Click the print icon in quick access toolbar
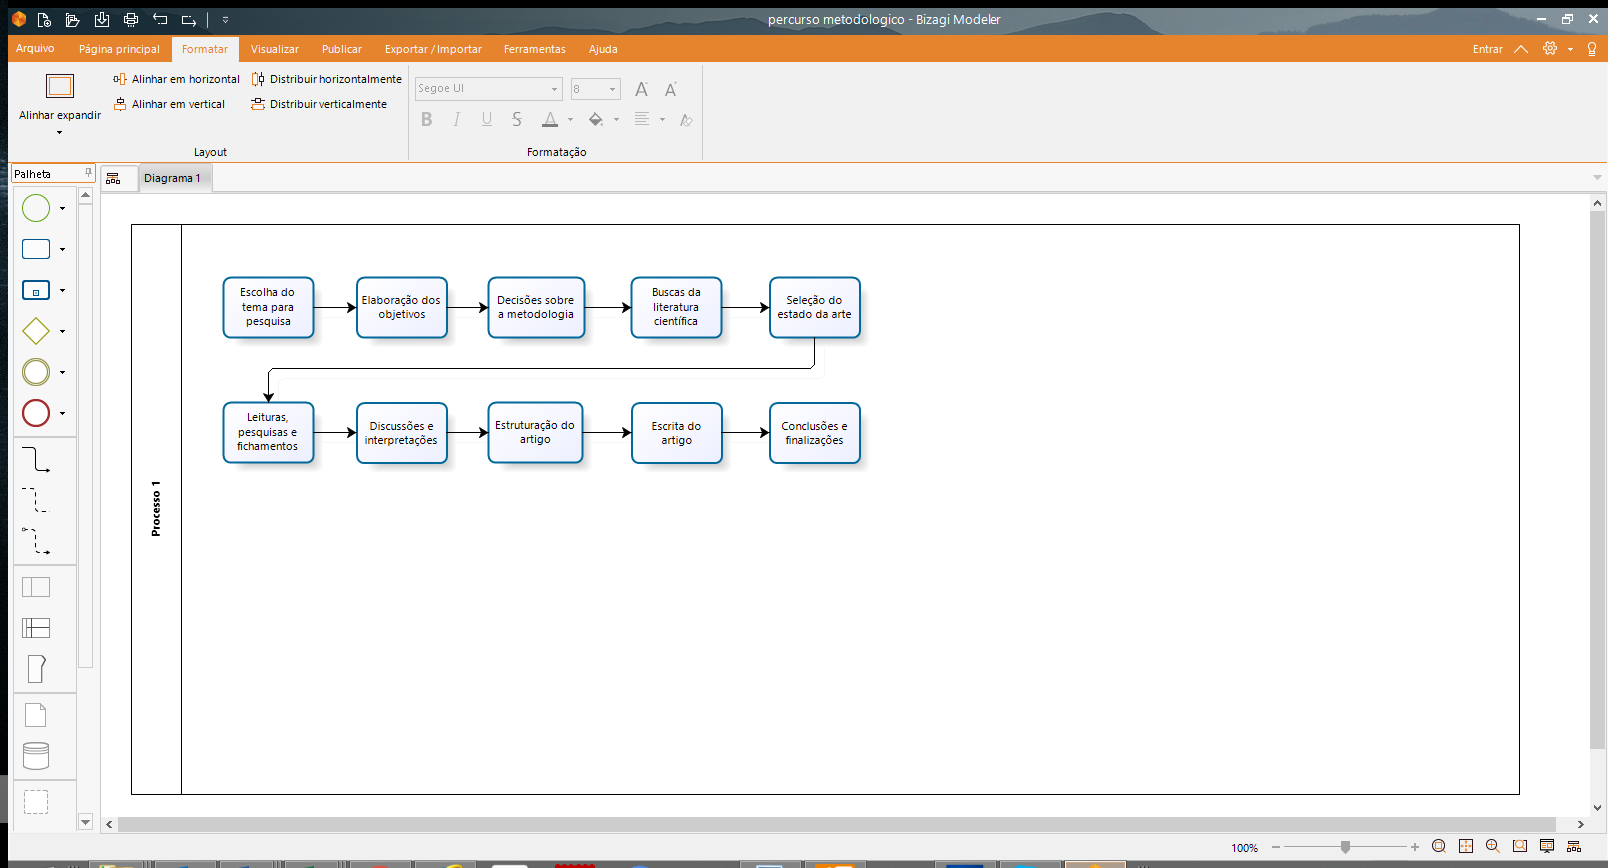The height and width of the screenshot is (868, 1608). click(x=131, y=20)
